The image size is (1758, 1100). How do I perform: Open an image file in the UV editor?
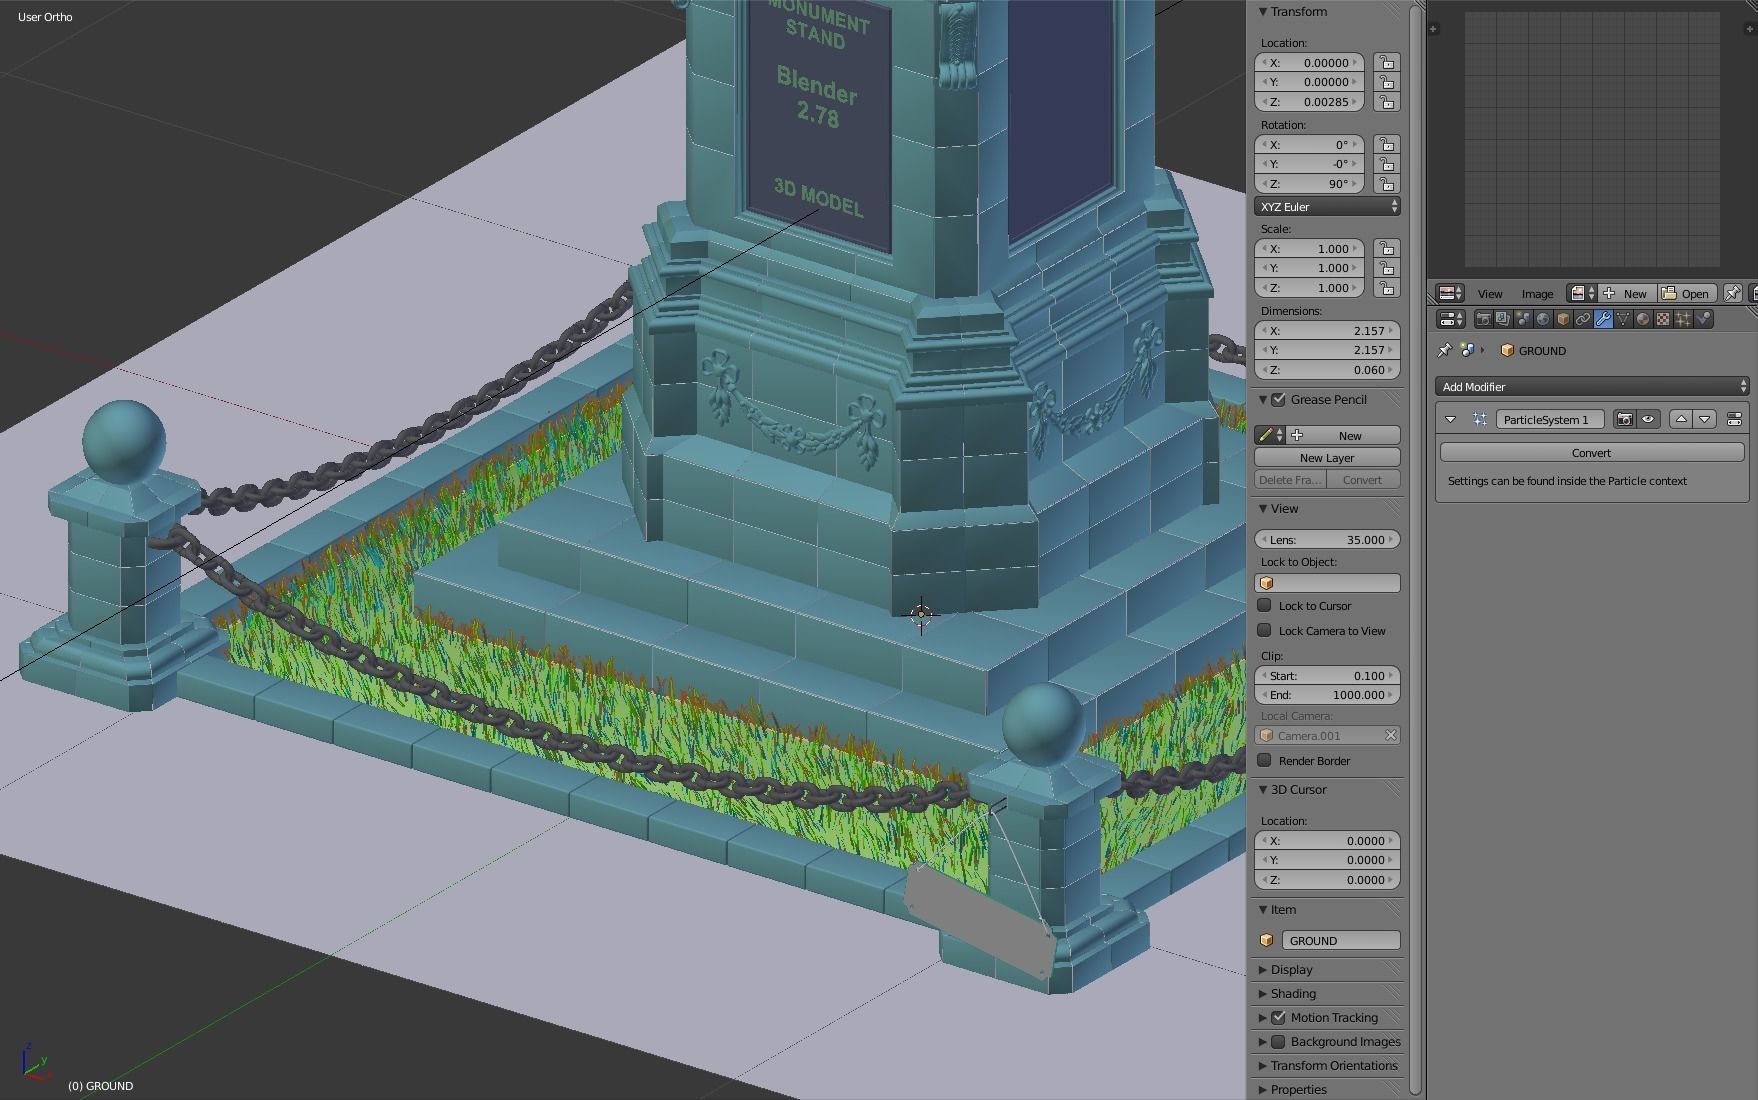1687,293
